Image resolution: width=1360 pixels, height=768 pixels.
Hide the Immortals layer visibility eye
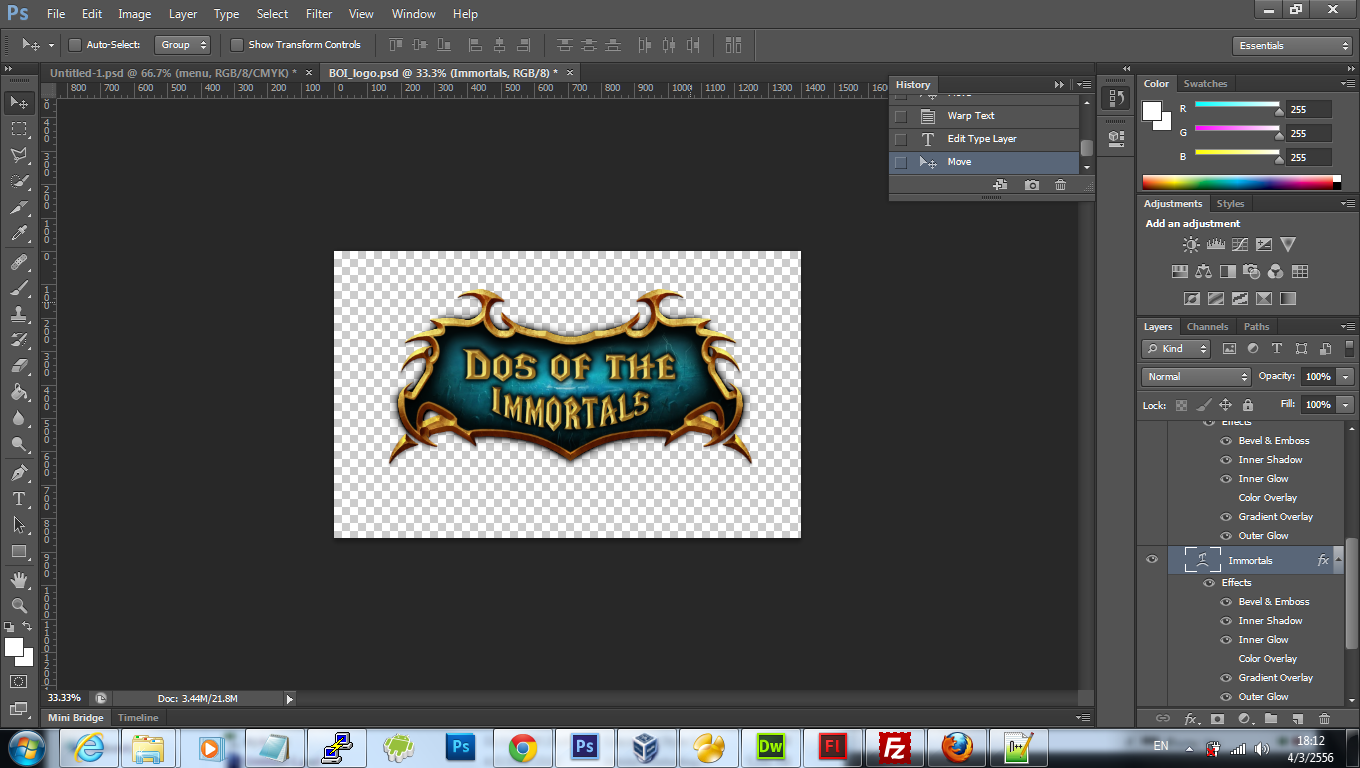click(1152, 560)
